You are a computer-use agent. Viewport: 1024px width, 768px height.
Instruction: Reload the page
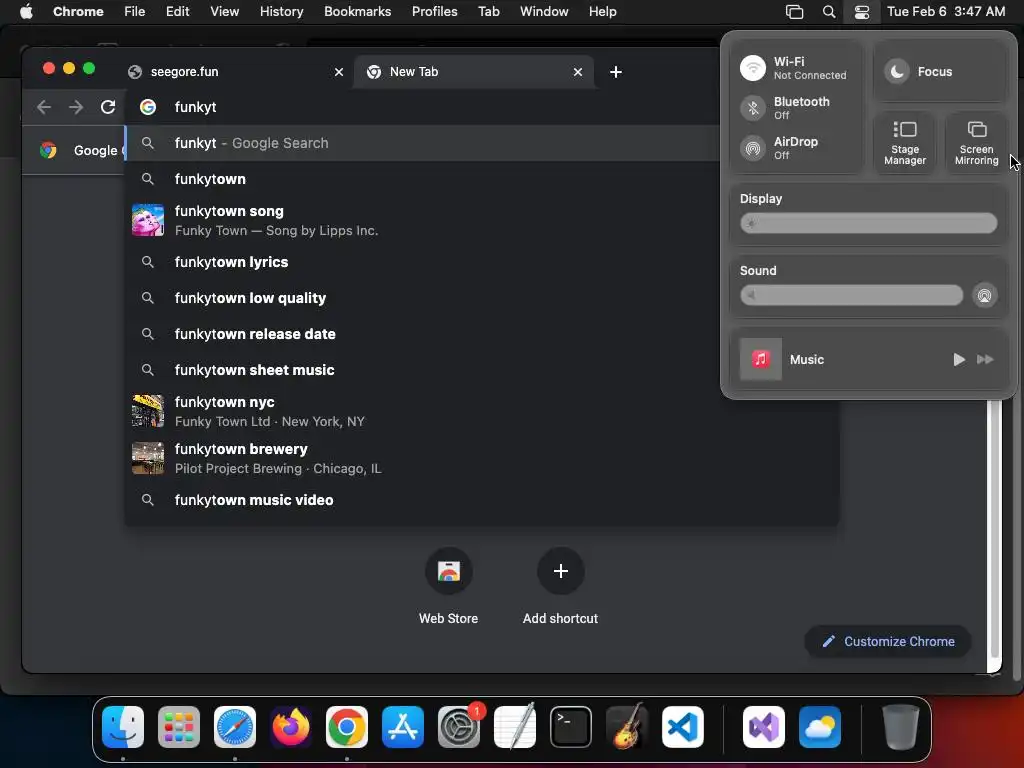click(x=108, y=107)
